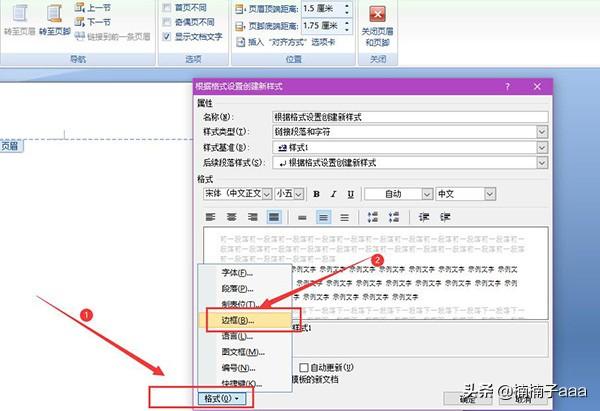Screen dimensions: 600x411
Task: Enable 首页不同 checkbox
Action: tap(167, 6)
